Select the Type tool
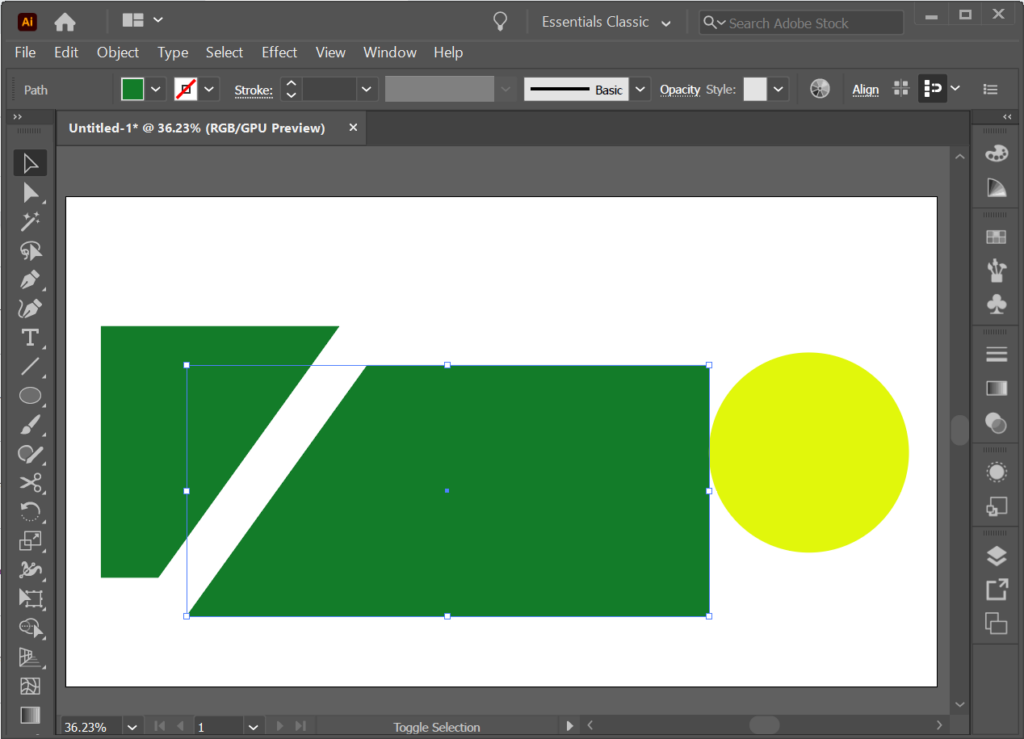Image resolution: width=1024 pixels, height=739 pixels. [x=30, y=338]
